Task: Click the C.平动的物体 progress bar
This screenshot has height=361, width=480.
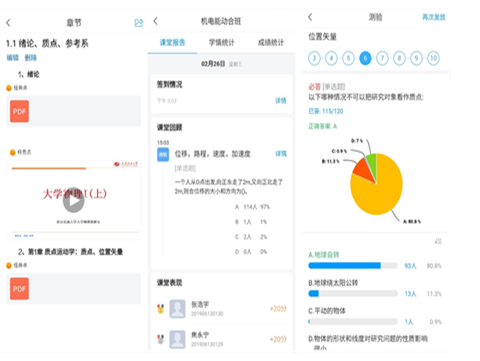Action: point(353,322)
